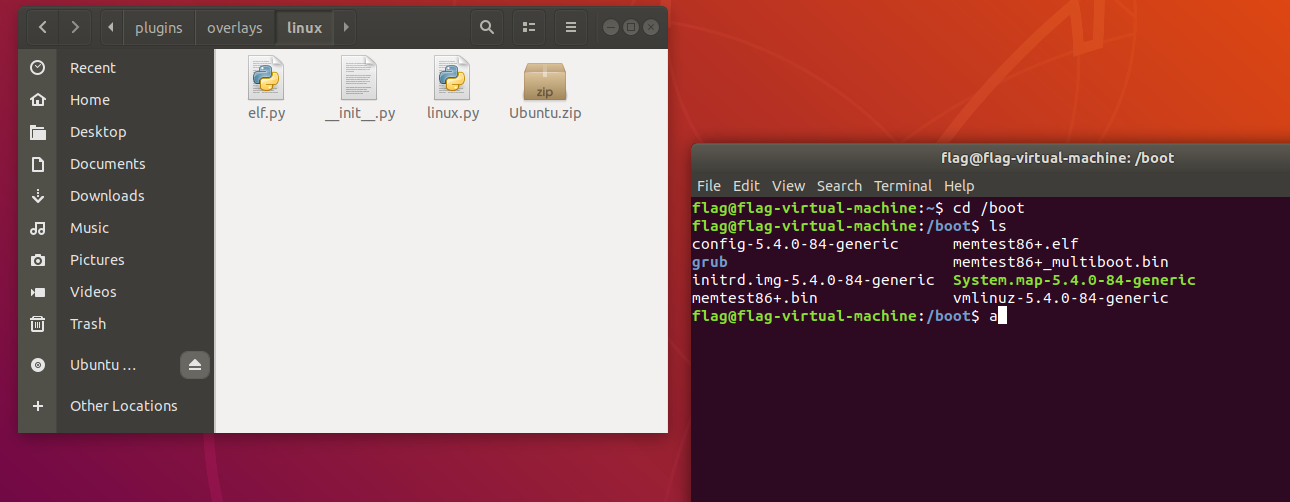The width and height of the screenshot is (1290, 502).
Task: Open the terminal View menu
Action: 789,186
